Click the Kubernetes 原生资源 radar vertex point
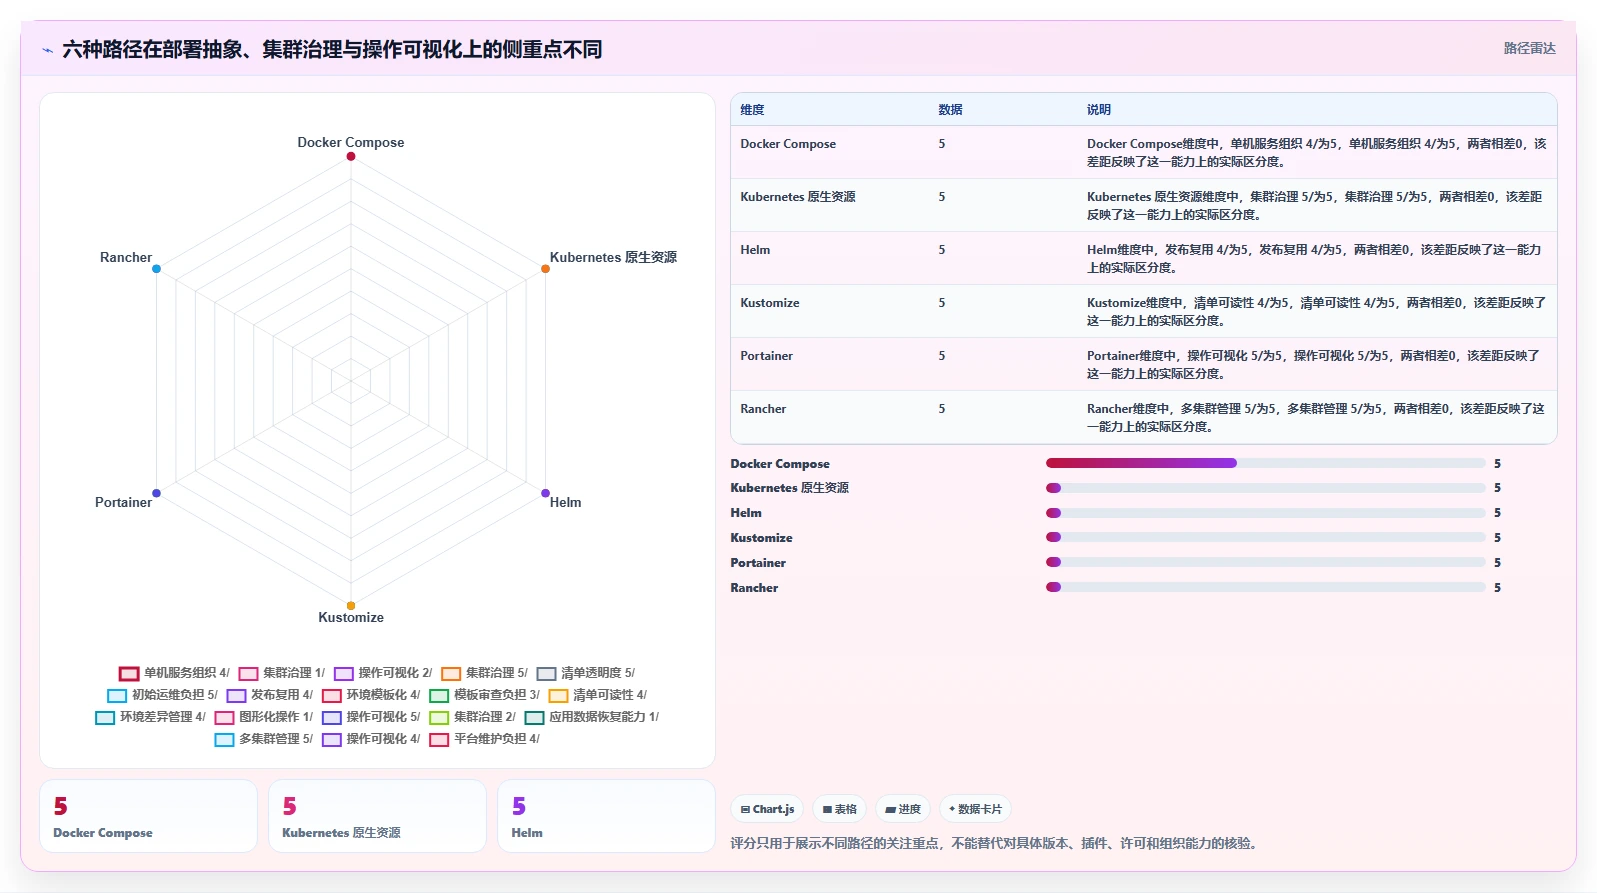1597x893 pixels. (x=545, y=269)
